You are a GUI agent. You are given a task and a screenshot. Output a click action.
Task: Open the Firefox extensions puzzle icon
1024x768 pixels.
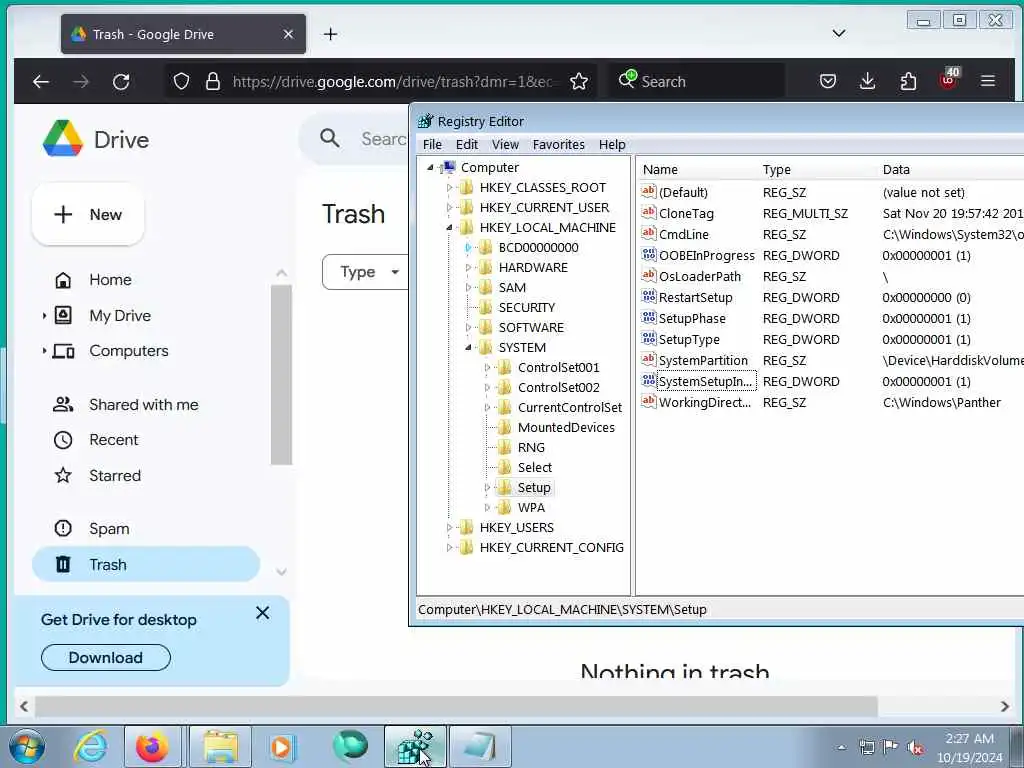point(908,81)
